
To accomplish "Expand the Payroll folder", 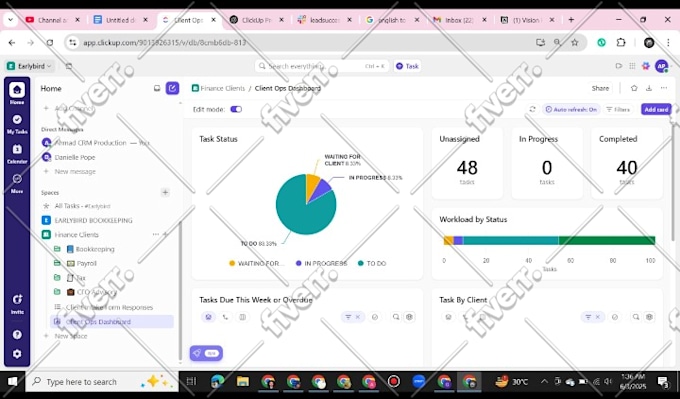I will point(57,263).
